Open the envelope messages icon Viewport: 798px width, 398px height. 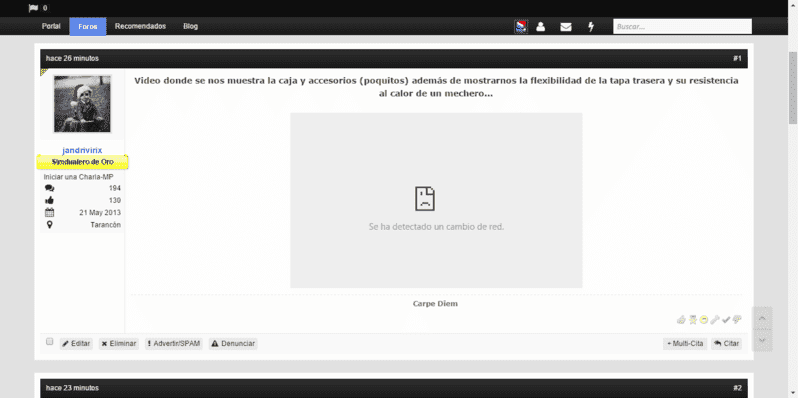tap(566, 27)
